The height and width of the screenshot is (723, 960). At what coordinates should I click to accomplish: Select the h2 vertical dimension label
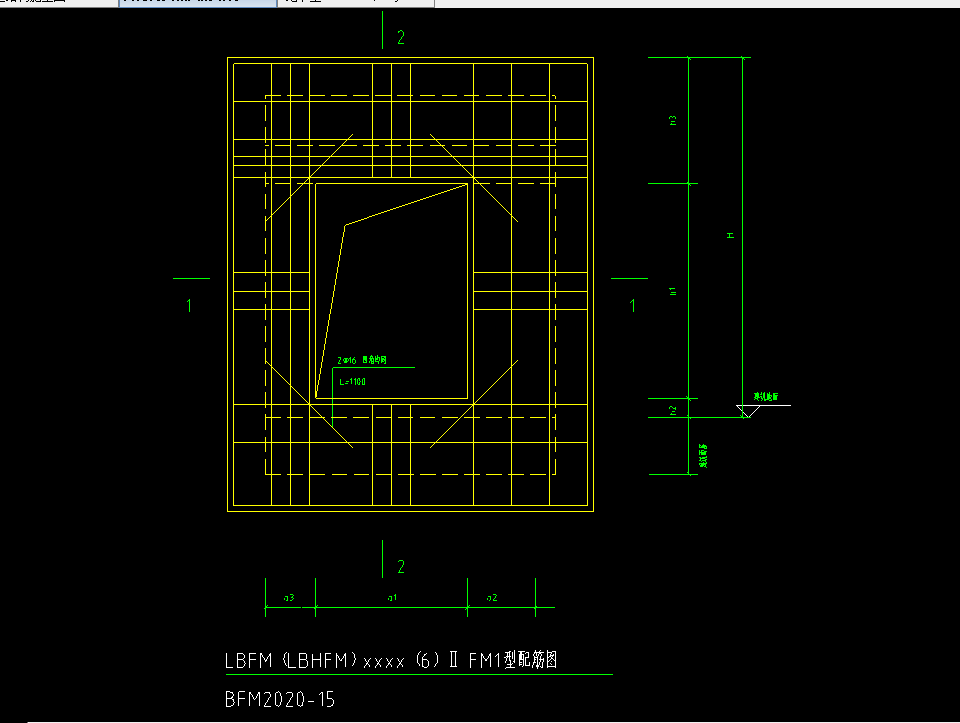(x=673, y=410)
